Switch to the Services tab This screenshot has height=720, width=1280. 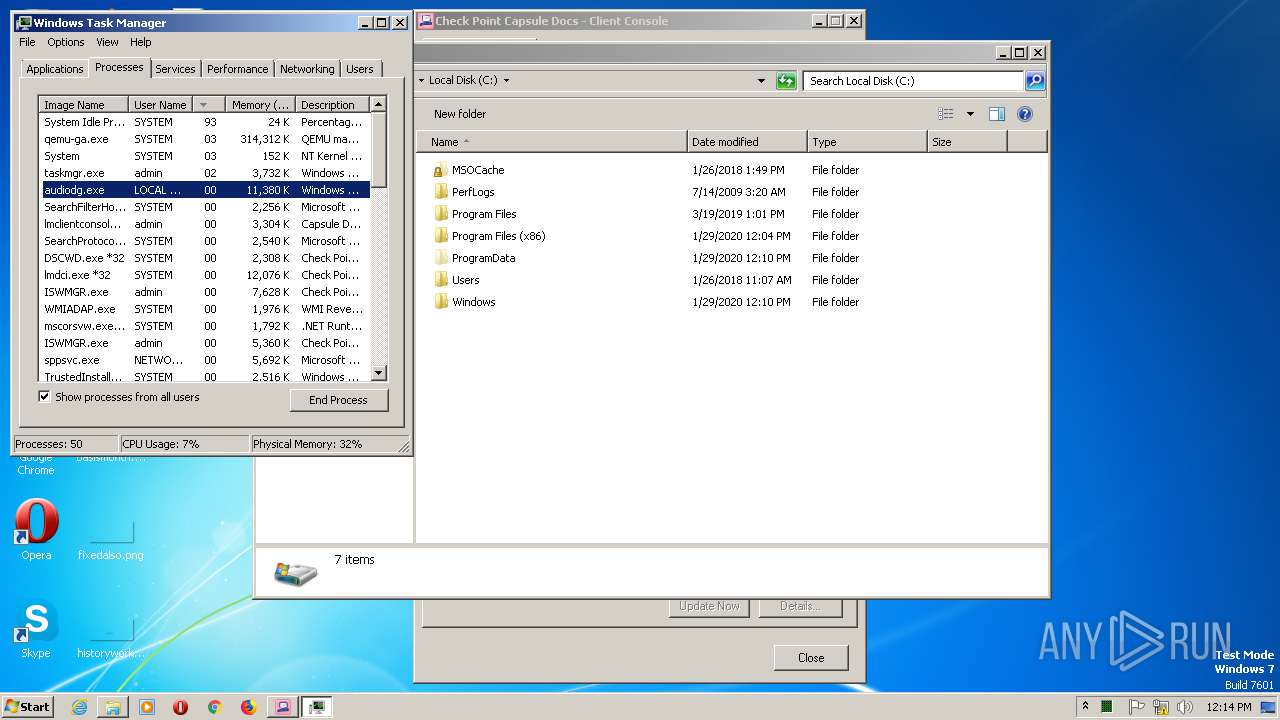click(x=175, y=69)
